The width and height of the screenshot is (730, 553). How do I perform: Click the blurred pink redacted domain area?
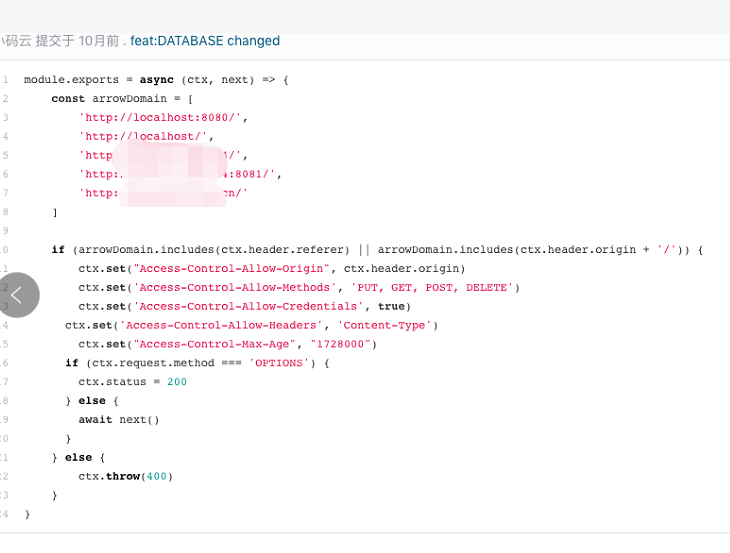click(x=170, y=174)
